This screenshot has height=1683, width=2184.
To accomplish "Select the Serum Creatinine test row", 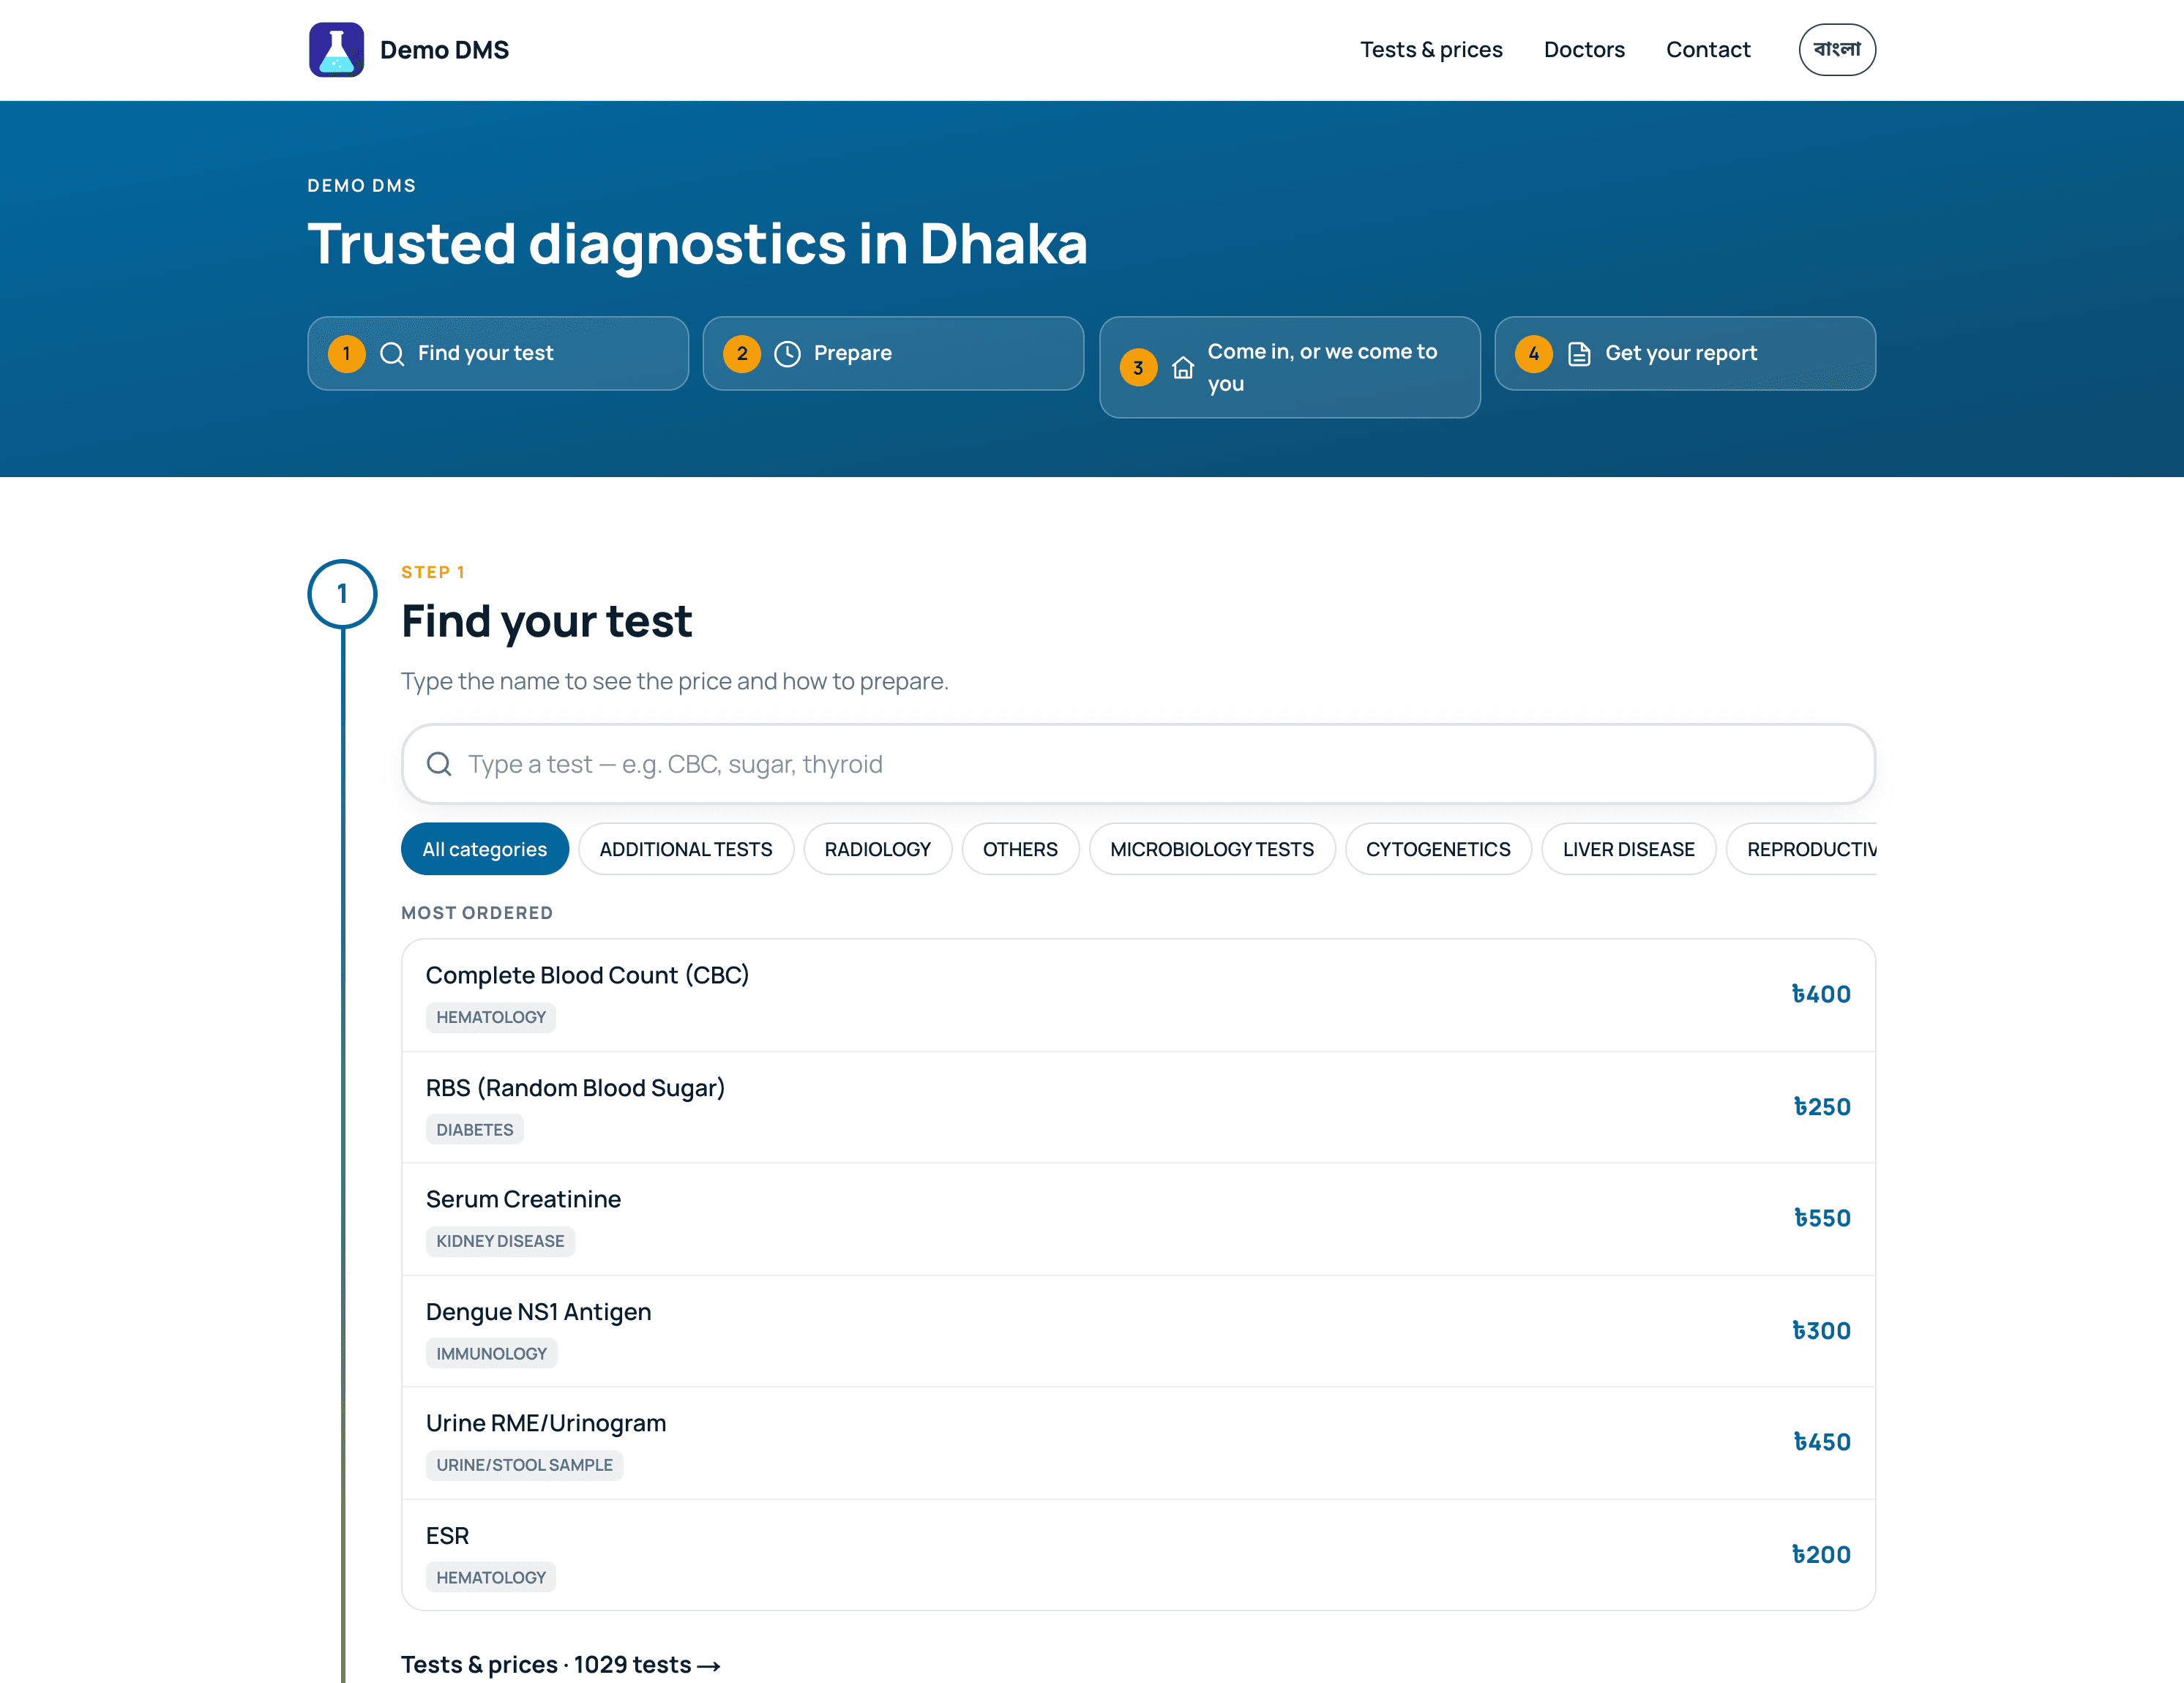I will click(1138, 1219).
